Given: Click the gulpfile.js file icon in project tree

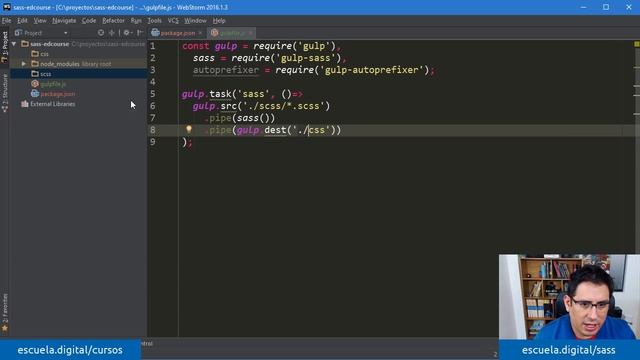Looking at the screenshot, I should pos(35,84).
